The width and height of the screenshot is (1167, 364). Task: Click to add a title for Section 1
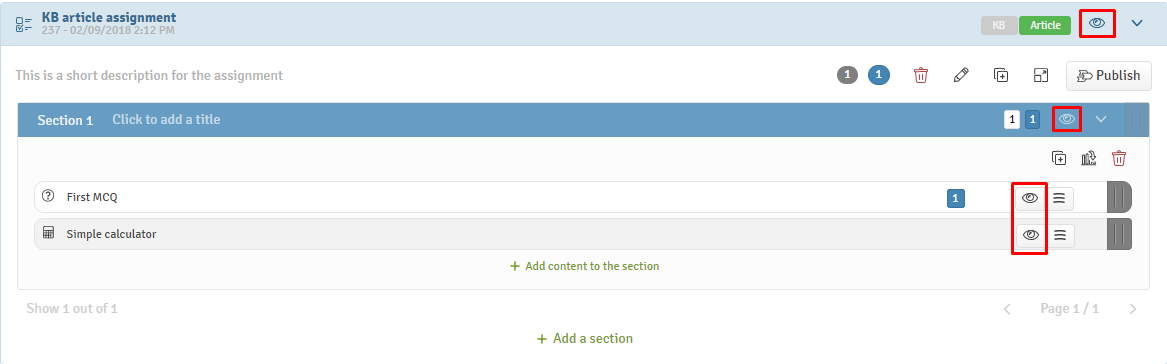pos(166,119)
